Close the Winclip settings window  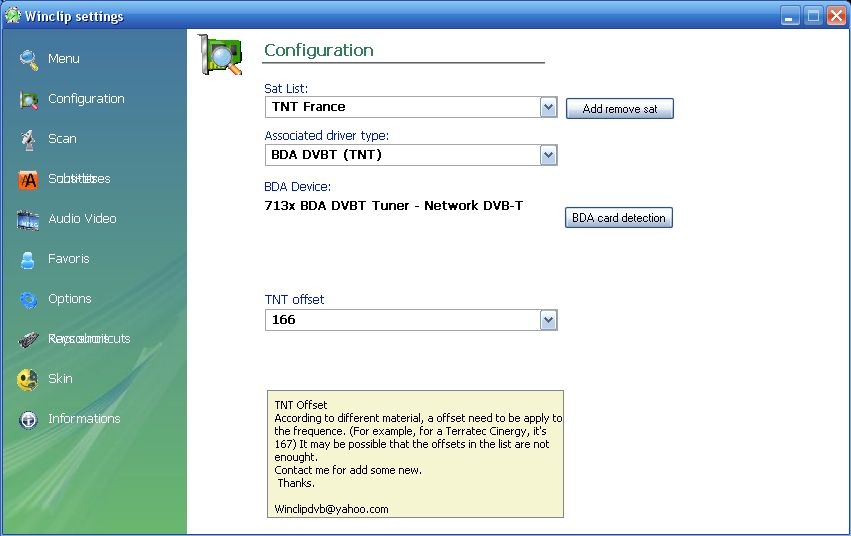(836, 16)
